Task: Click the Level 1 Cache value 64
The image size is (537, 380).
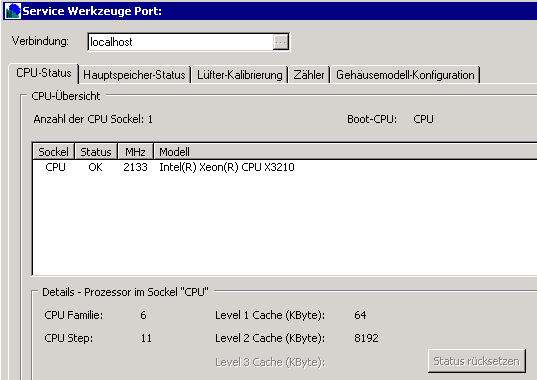Action: click(360, 315)
